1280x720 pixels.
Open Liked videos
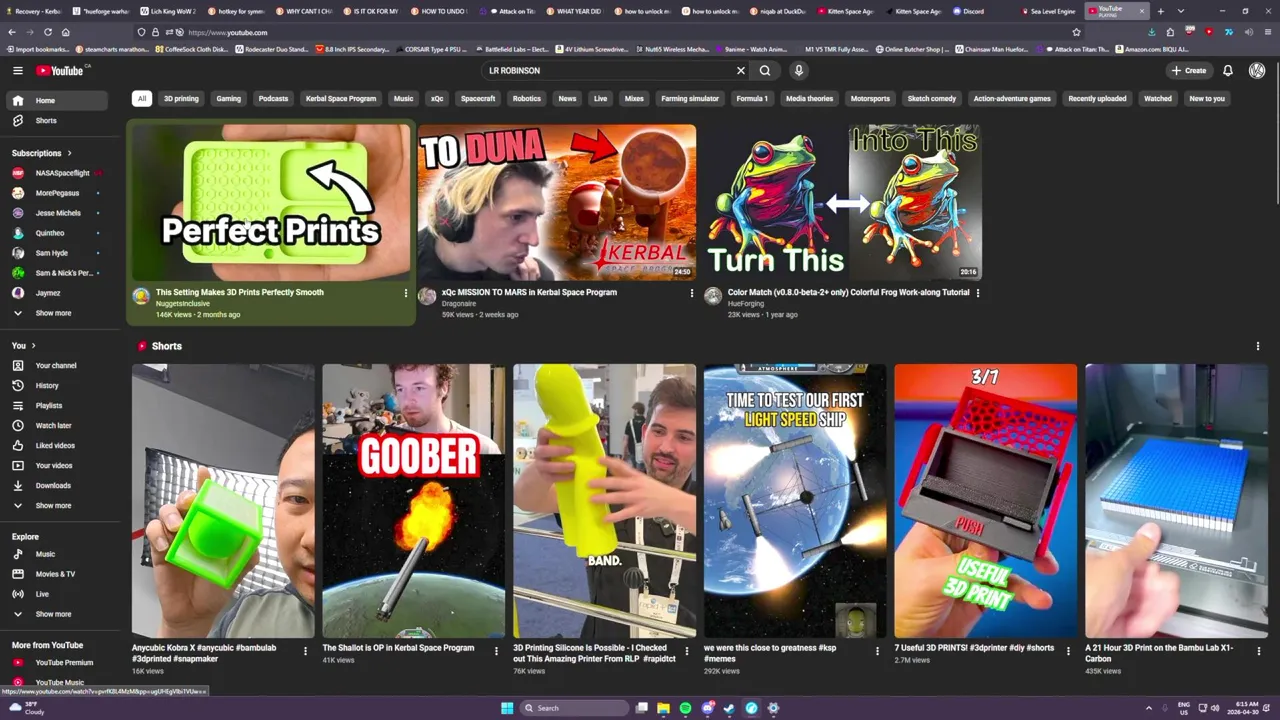(x=57, y=445)
